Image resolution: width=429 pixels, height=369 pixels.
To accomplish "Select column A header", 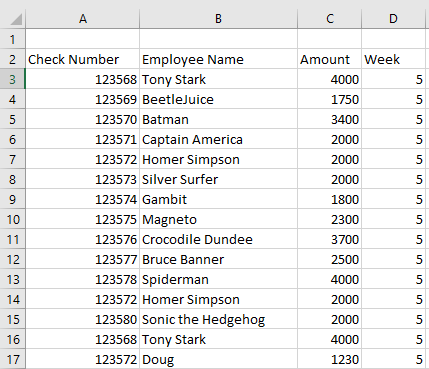I will pos(83,19).
